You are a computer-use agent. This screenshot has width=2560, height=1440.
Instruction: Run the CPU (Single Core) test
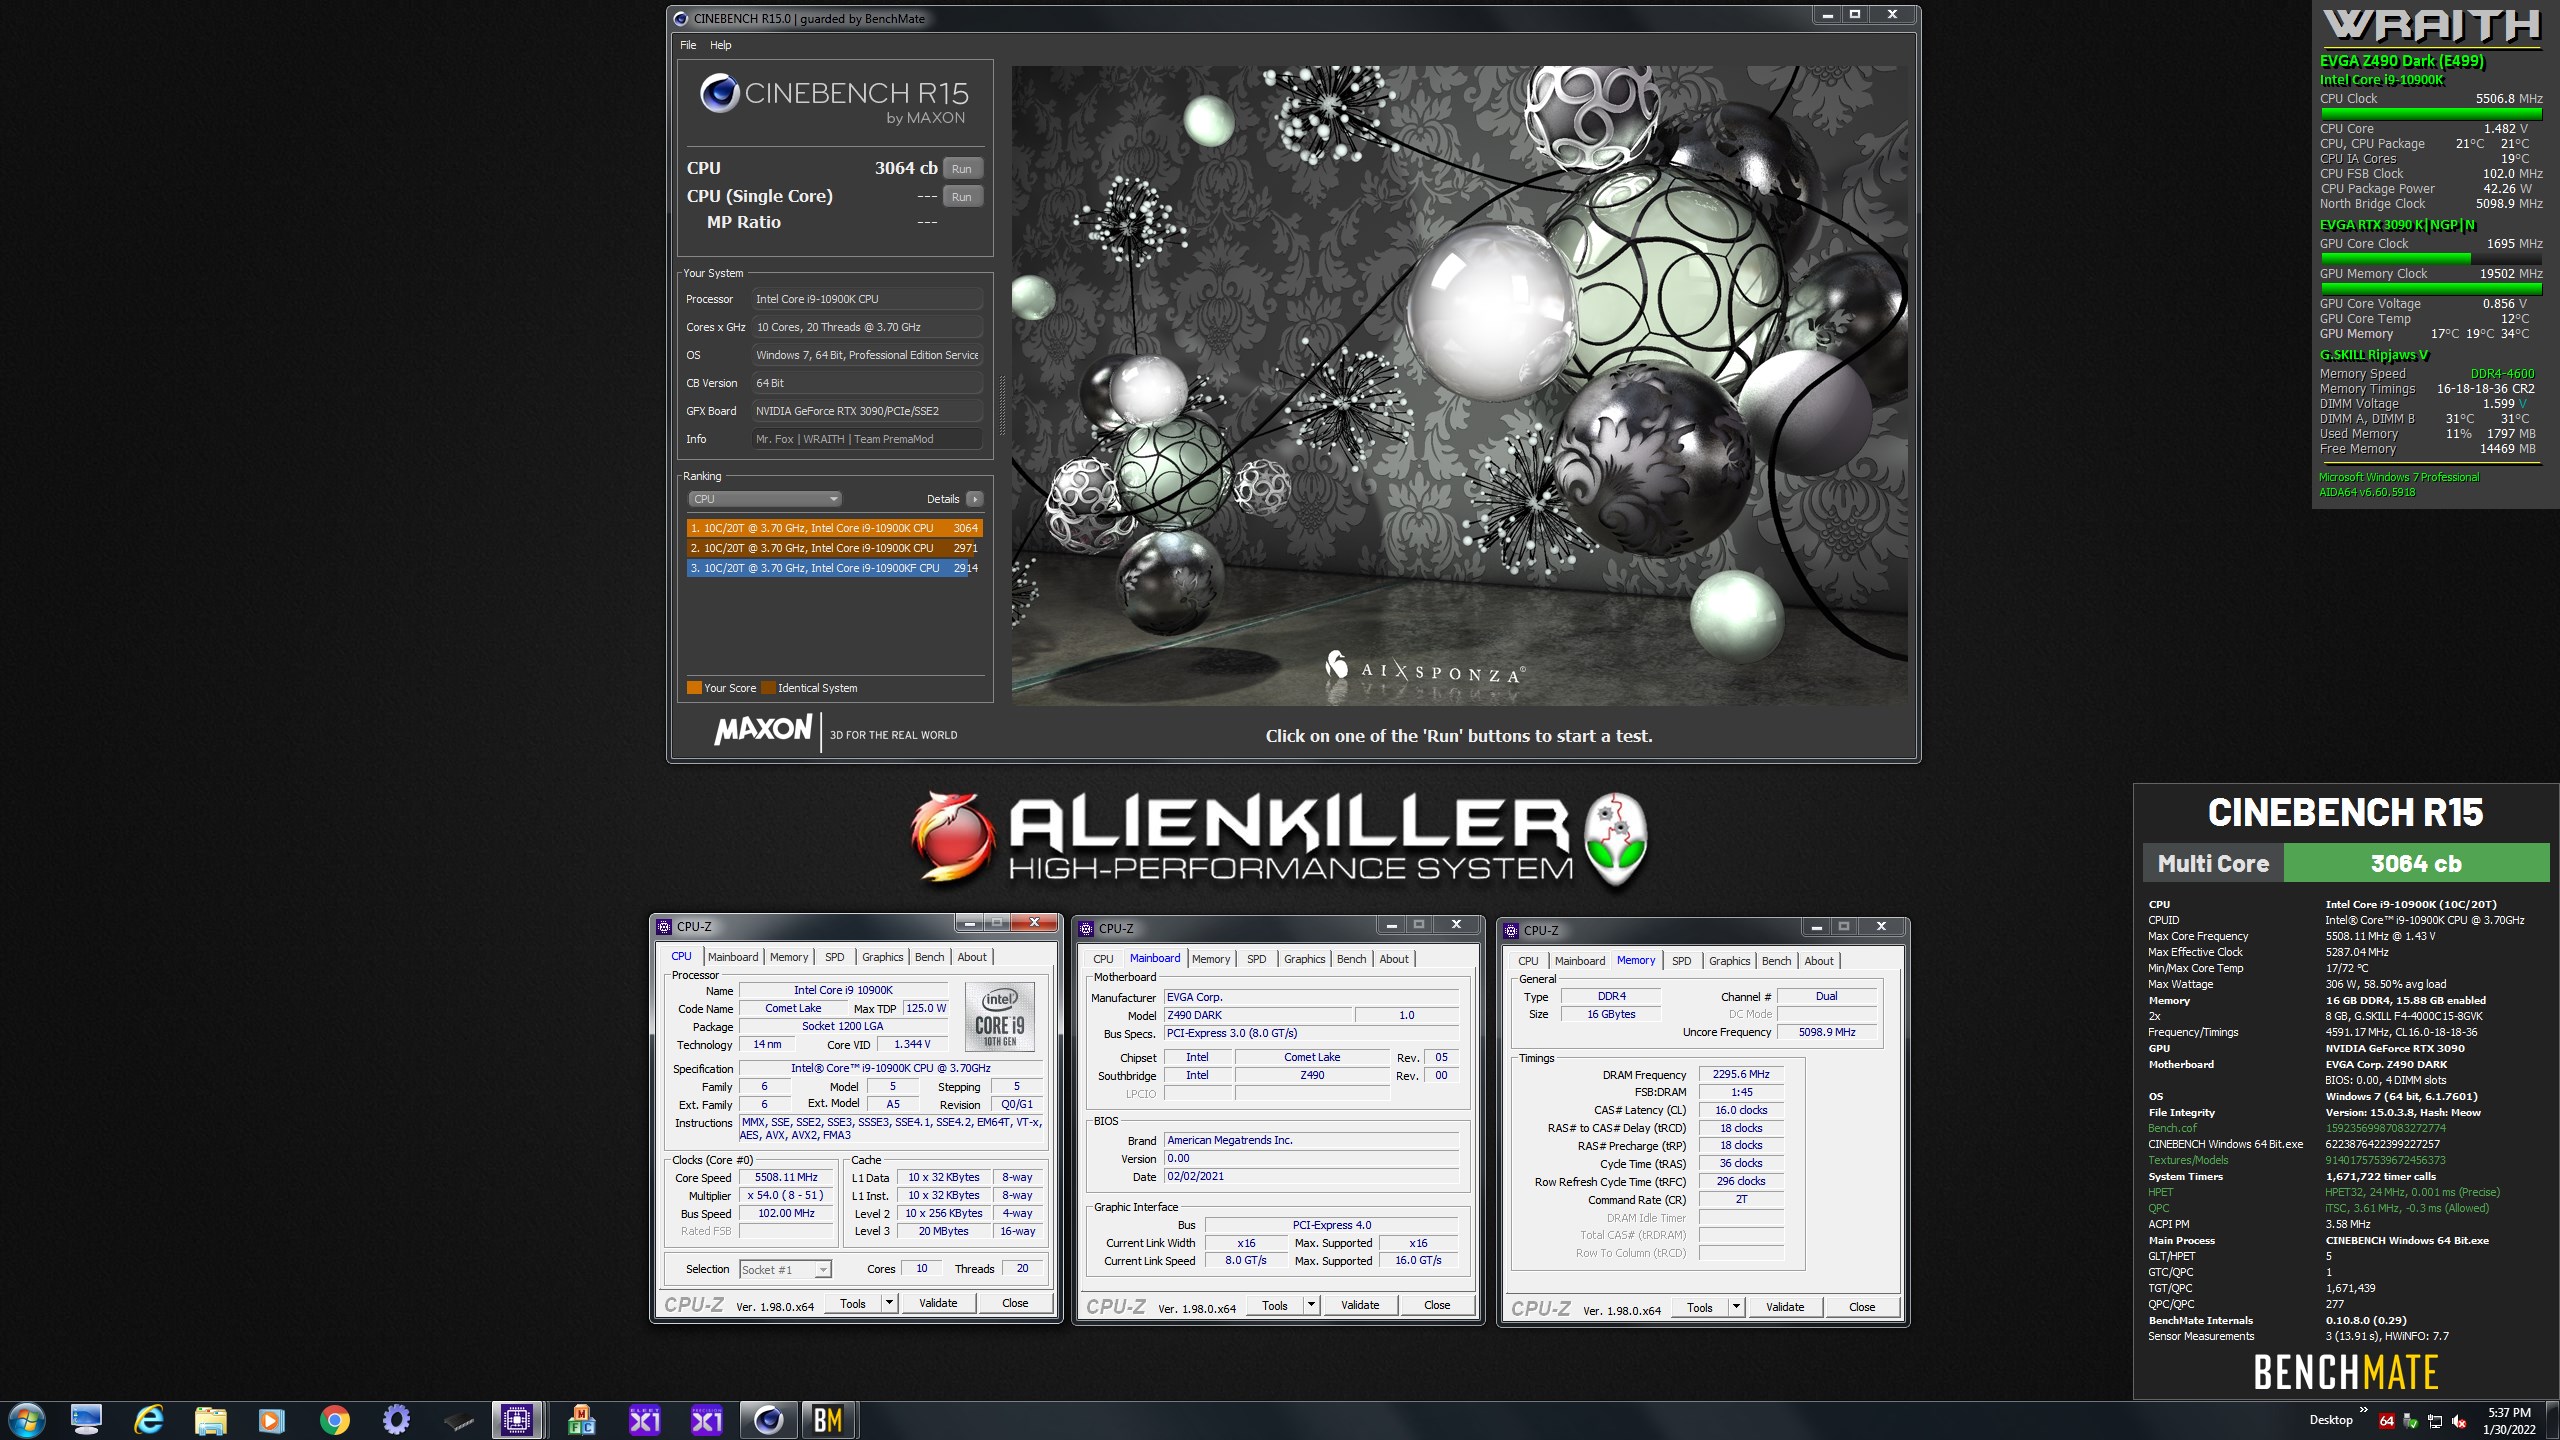tap(962, 197)
